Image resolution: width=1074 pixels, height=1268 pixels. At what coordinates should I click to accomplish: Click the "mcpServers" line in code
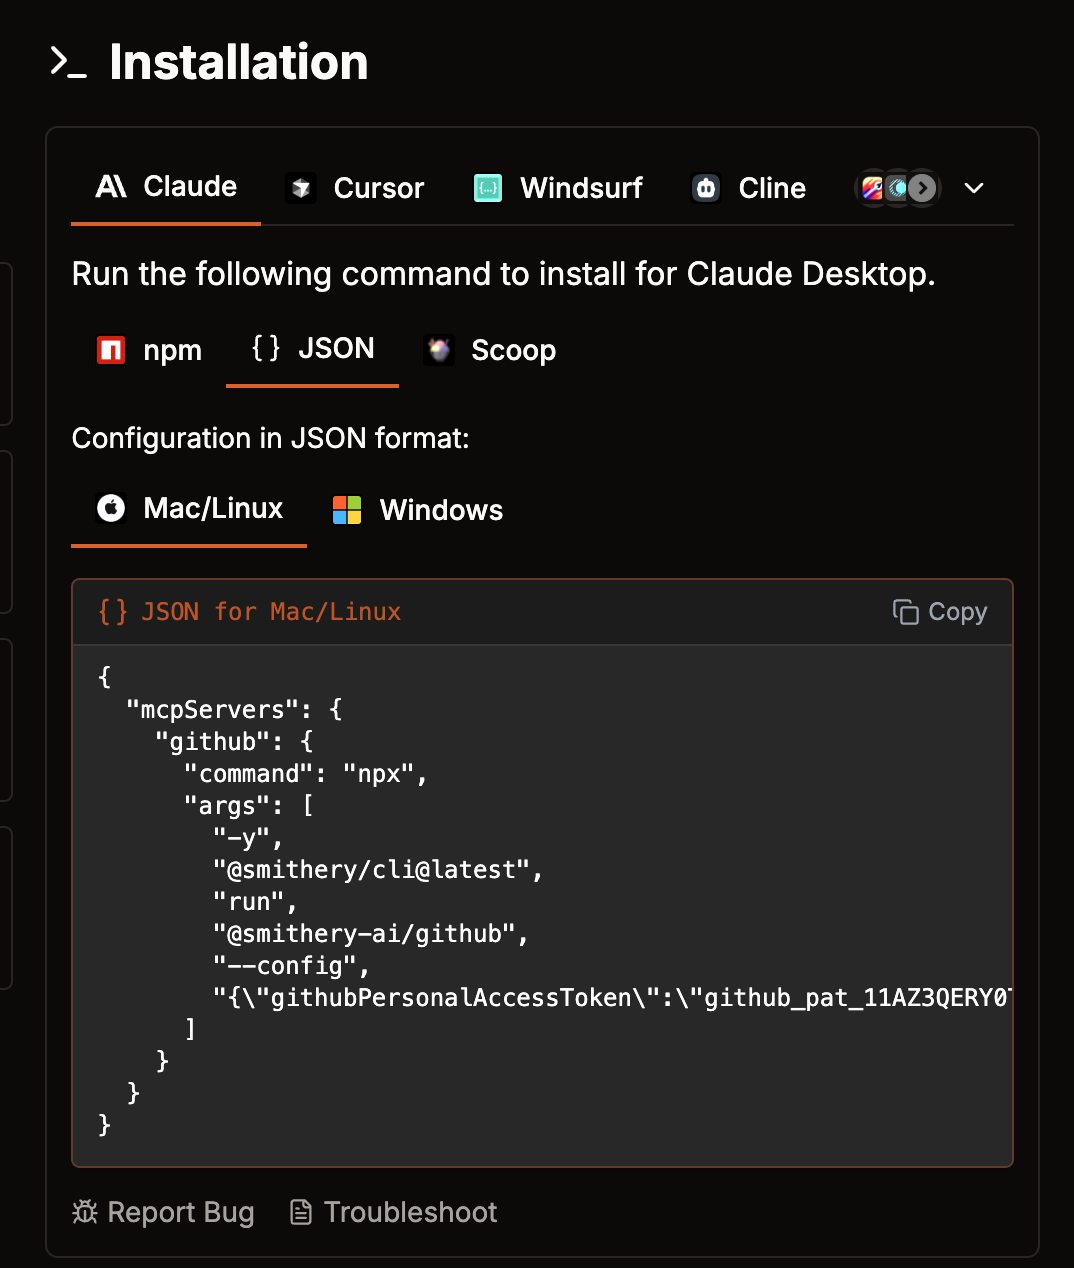(235, 710)
